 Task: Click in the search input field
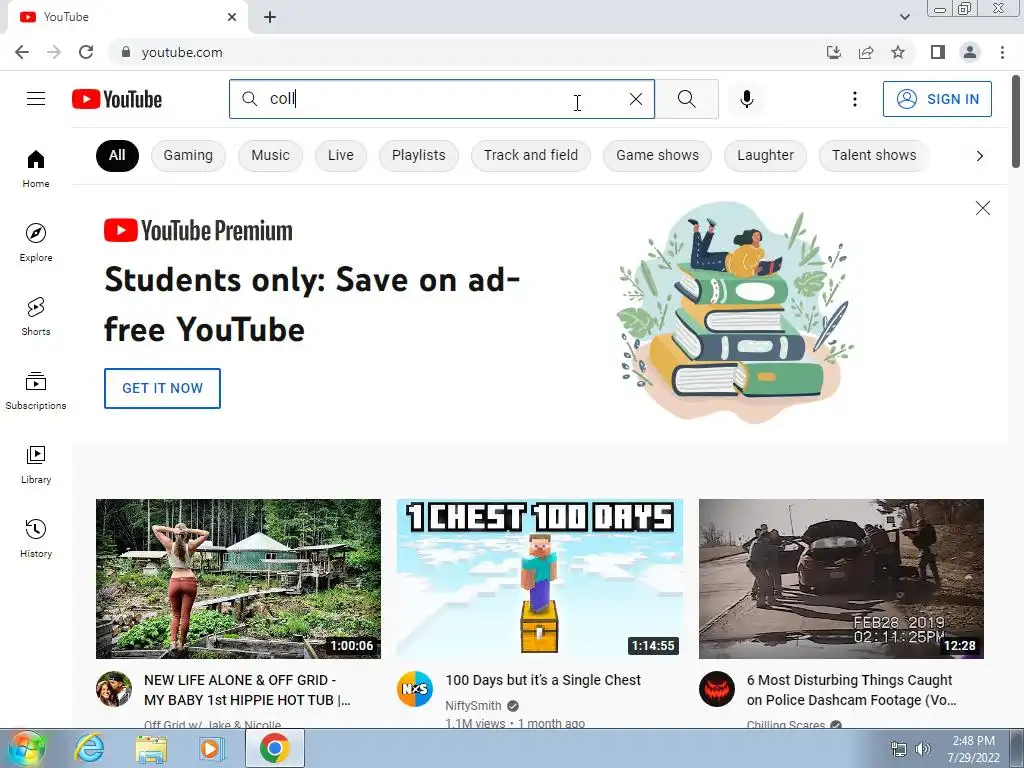tap(441, 99)
